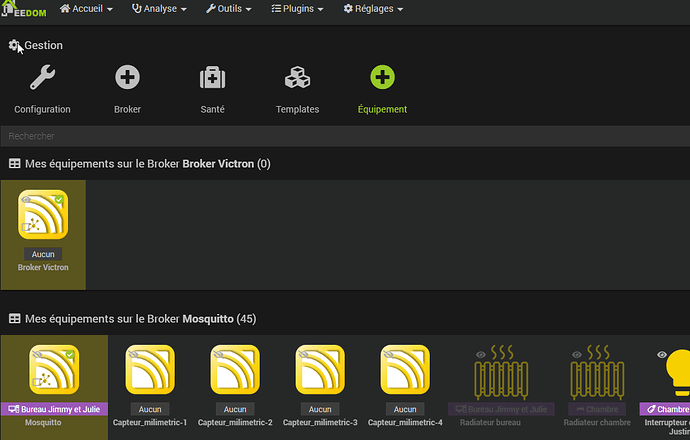The width and height of the screenshot is (690, 440).
Task: Click Aucun tag on Capteur_milimetric-3
Action: (320, 409)
